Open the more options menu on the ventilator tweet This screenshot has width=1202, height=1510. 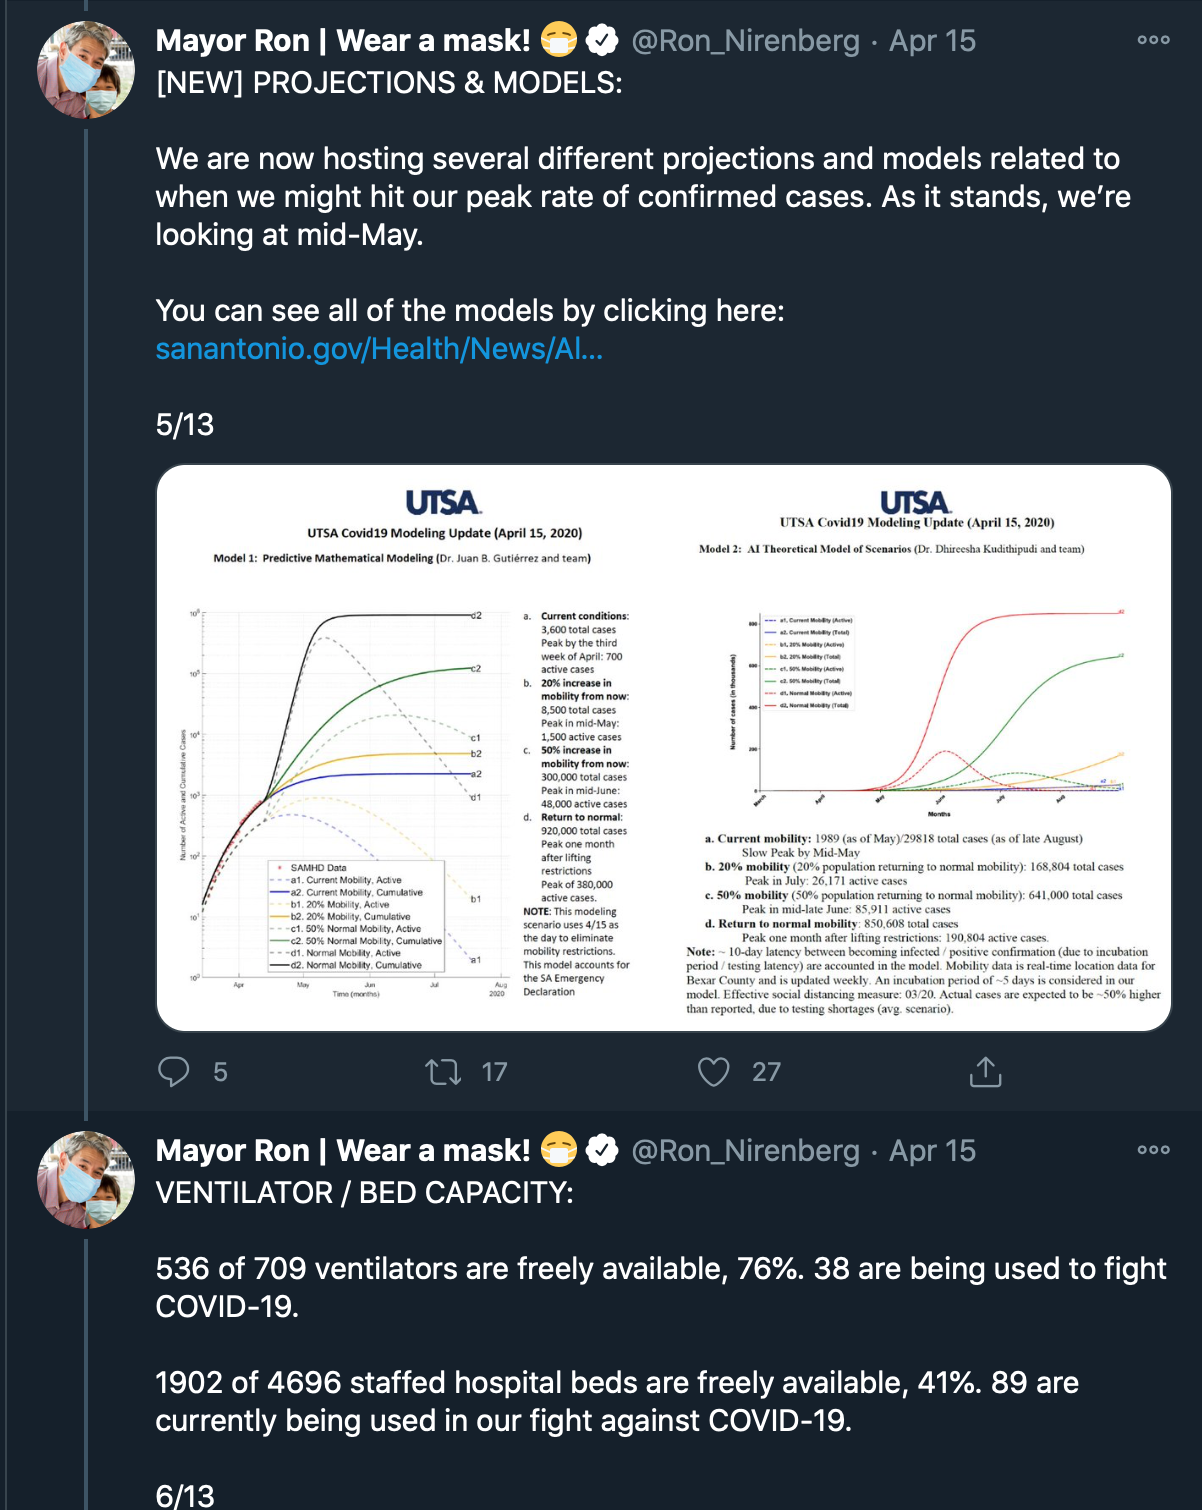[x=1153, y=1150]
